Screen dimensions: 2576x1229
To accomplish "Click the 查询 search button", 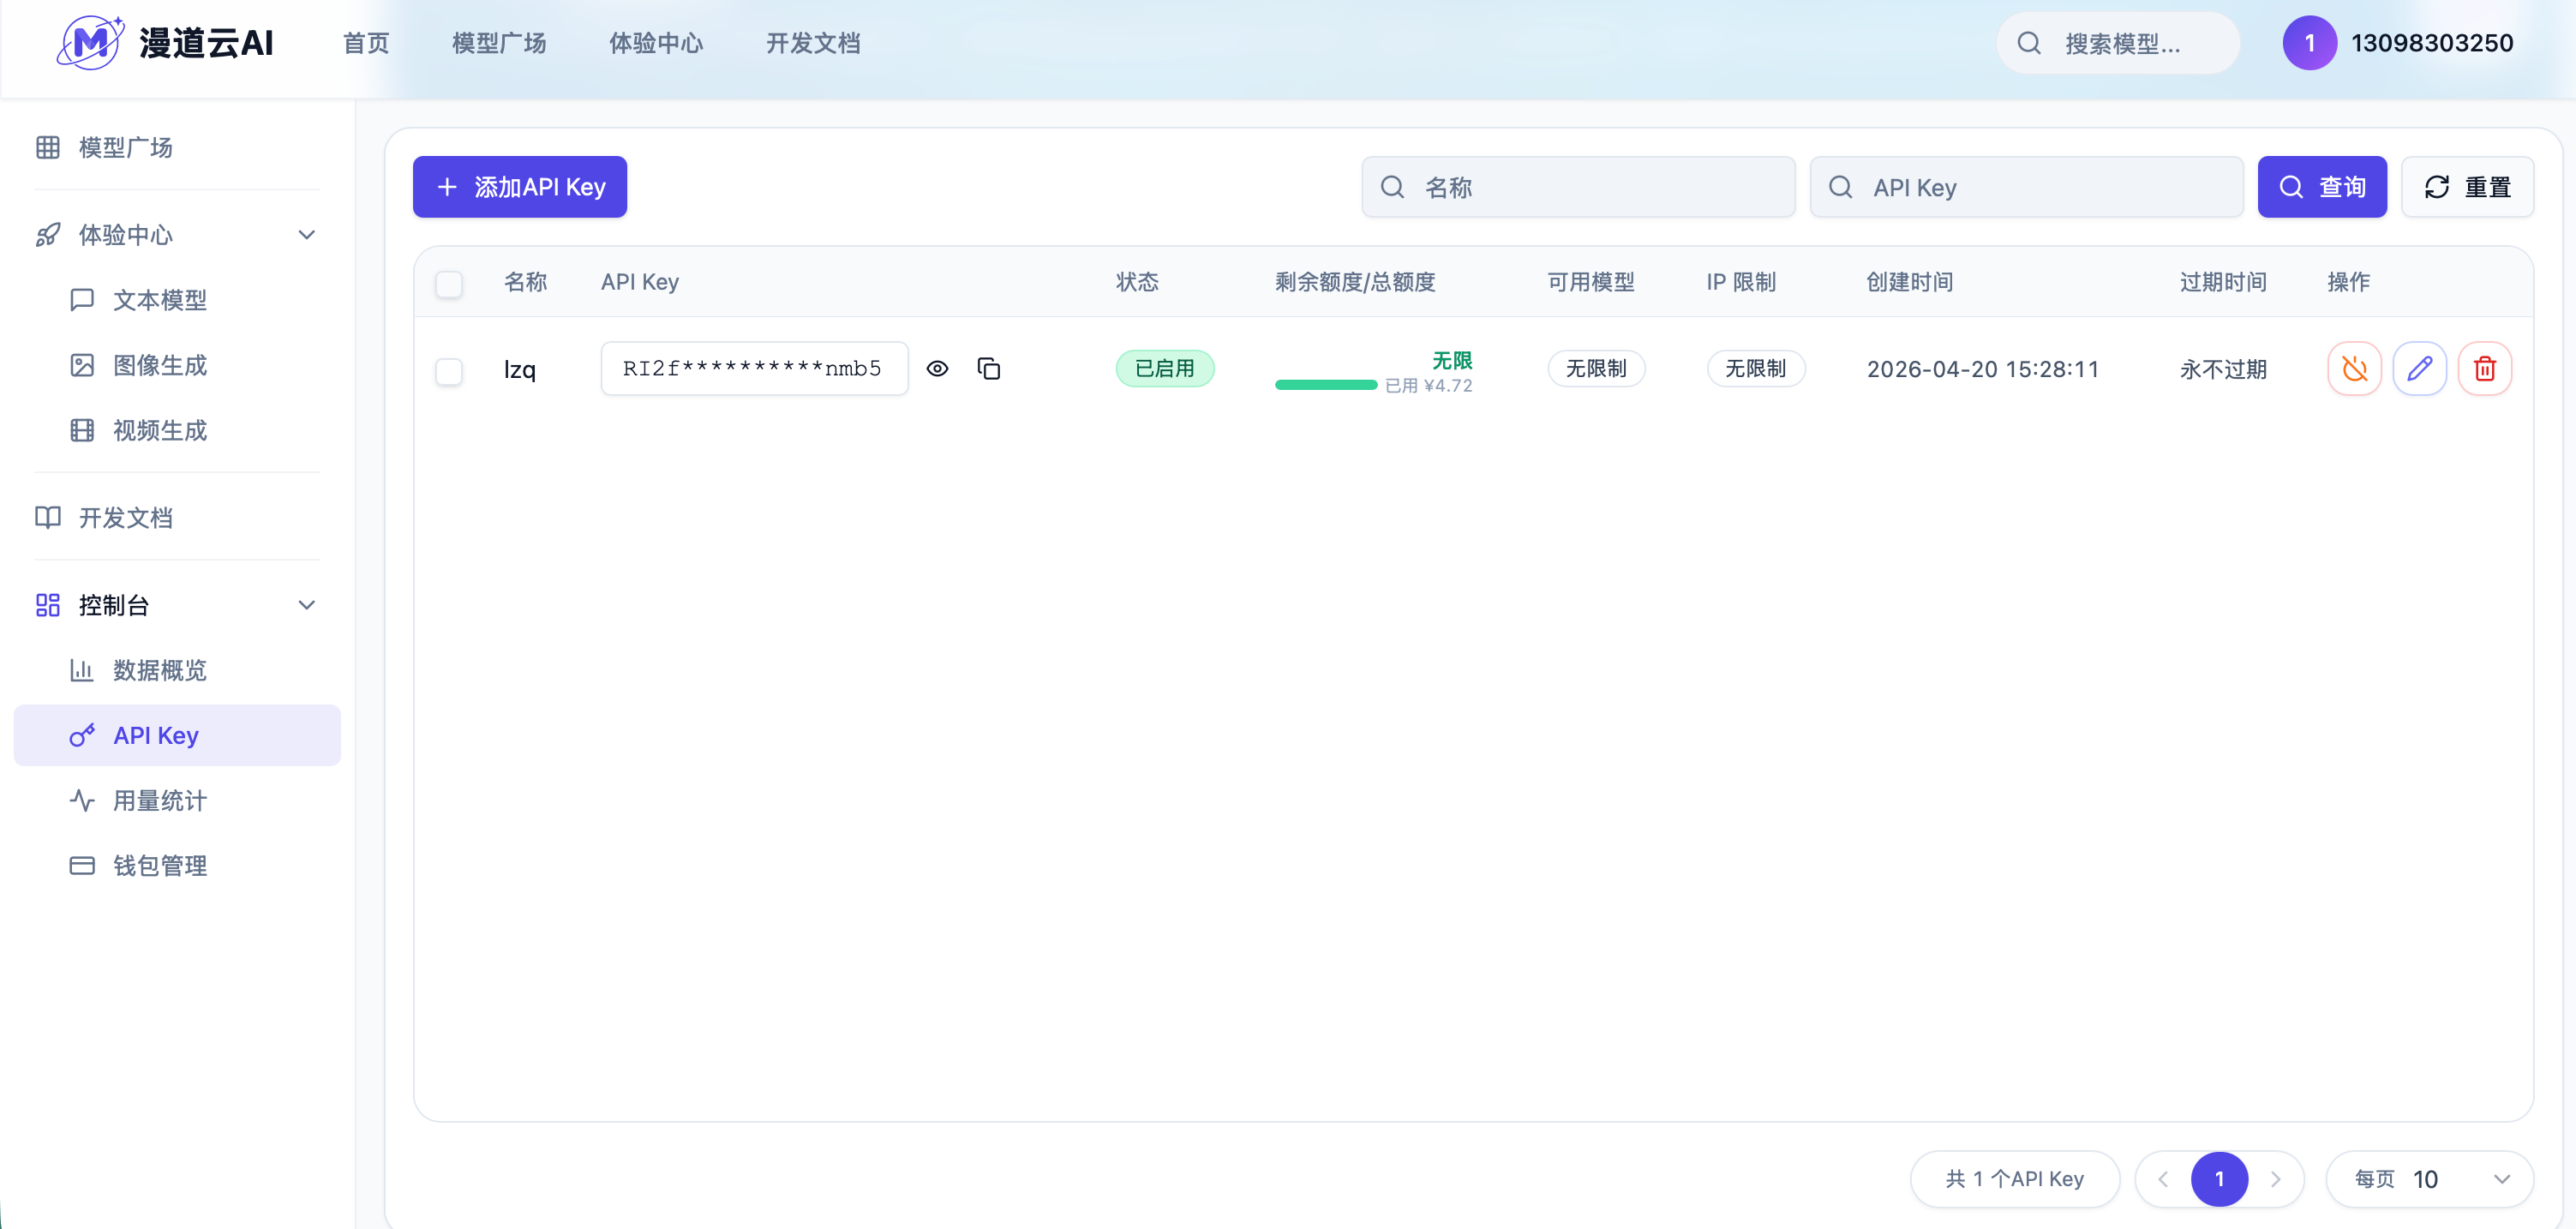I will [x=2322, y=186].
